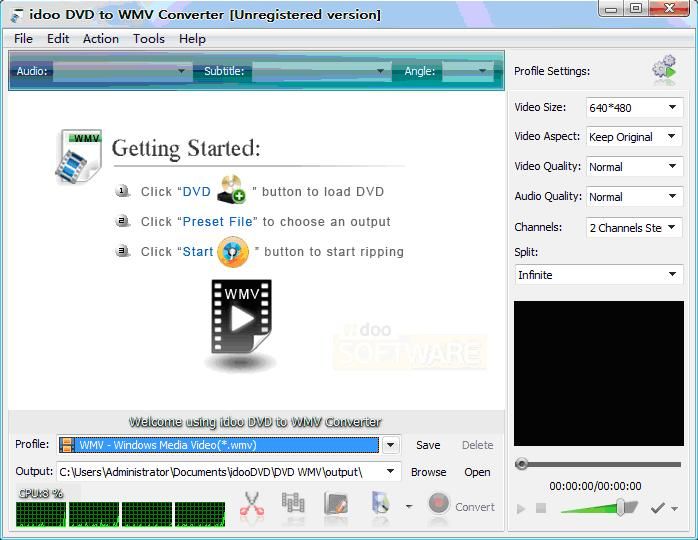Click the preview seek slider handle
The image size is (698, 540).
(x=521, y=464)
